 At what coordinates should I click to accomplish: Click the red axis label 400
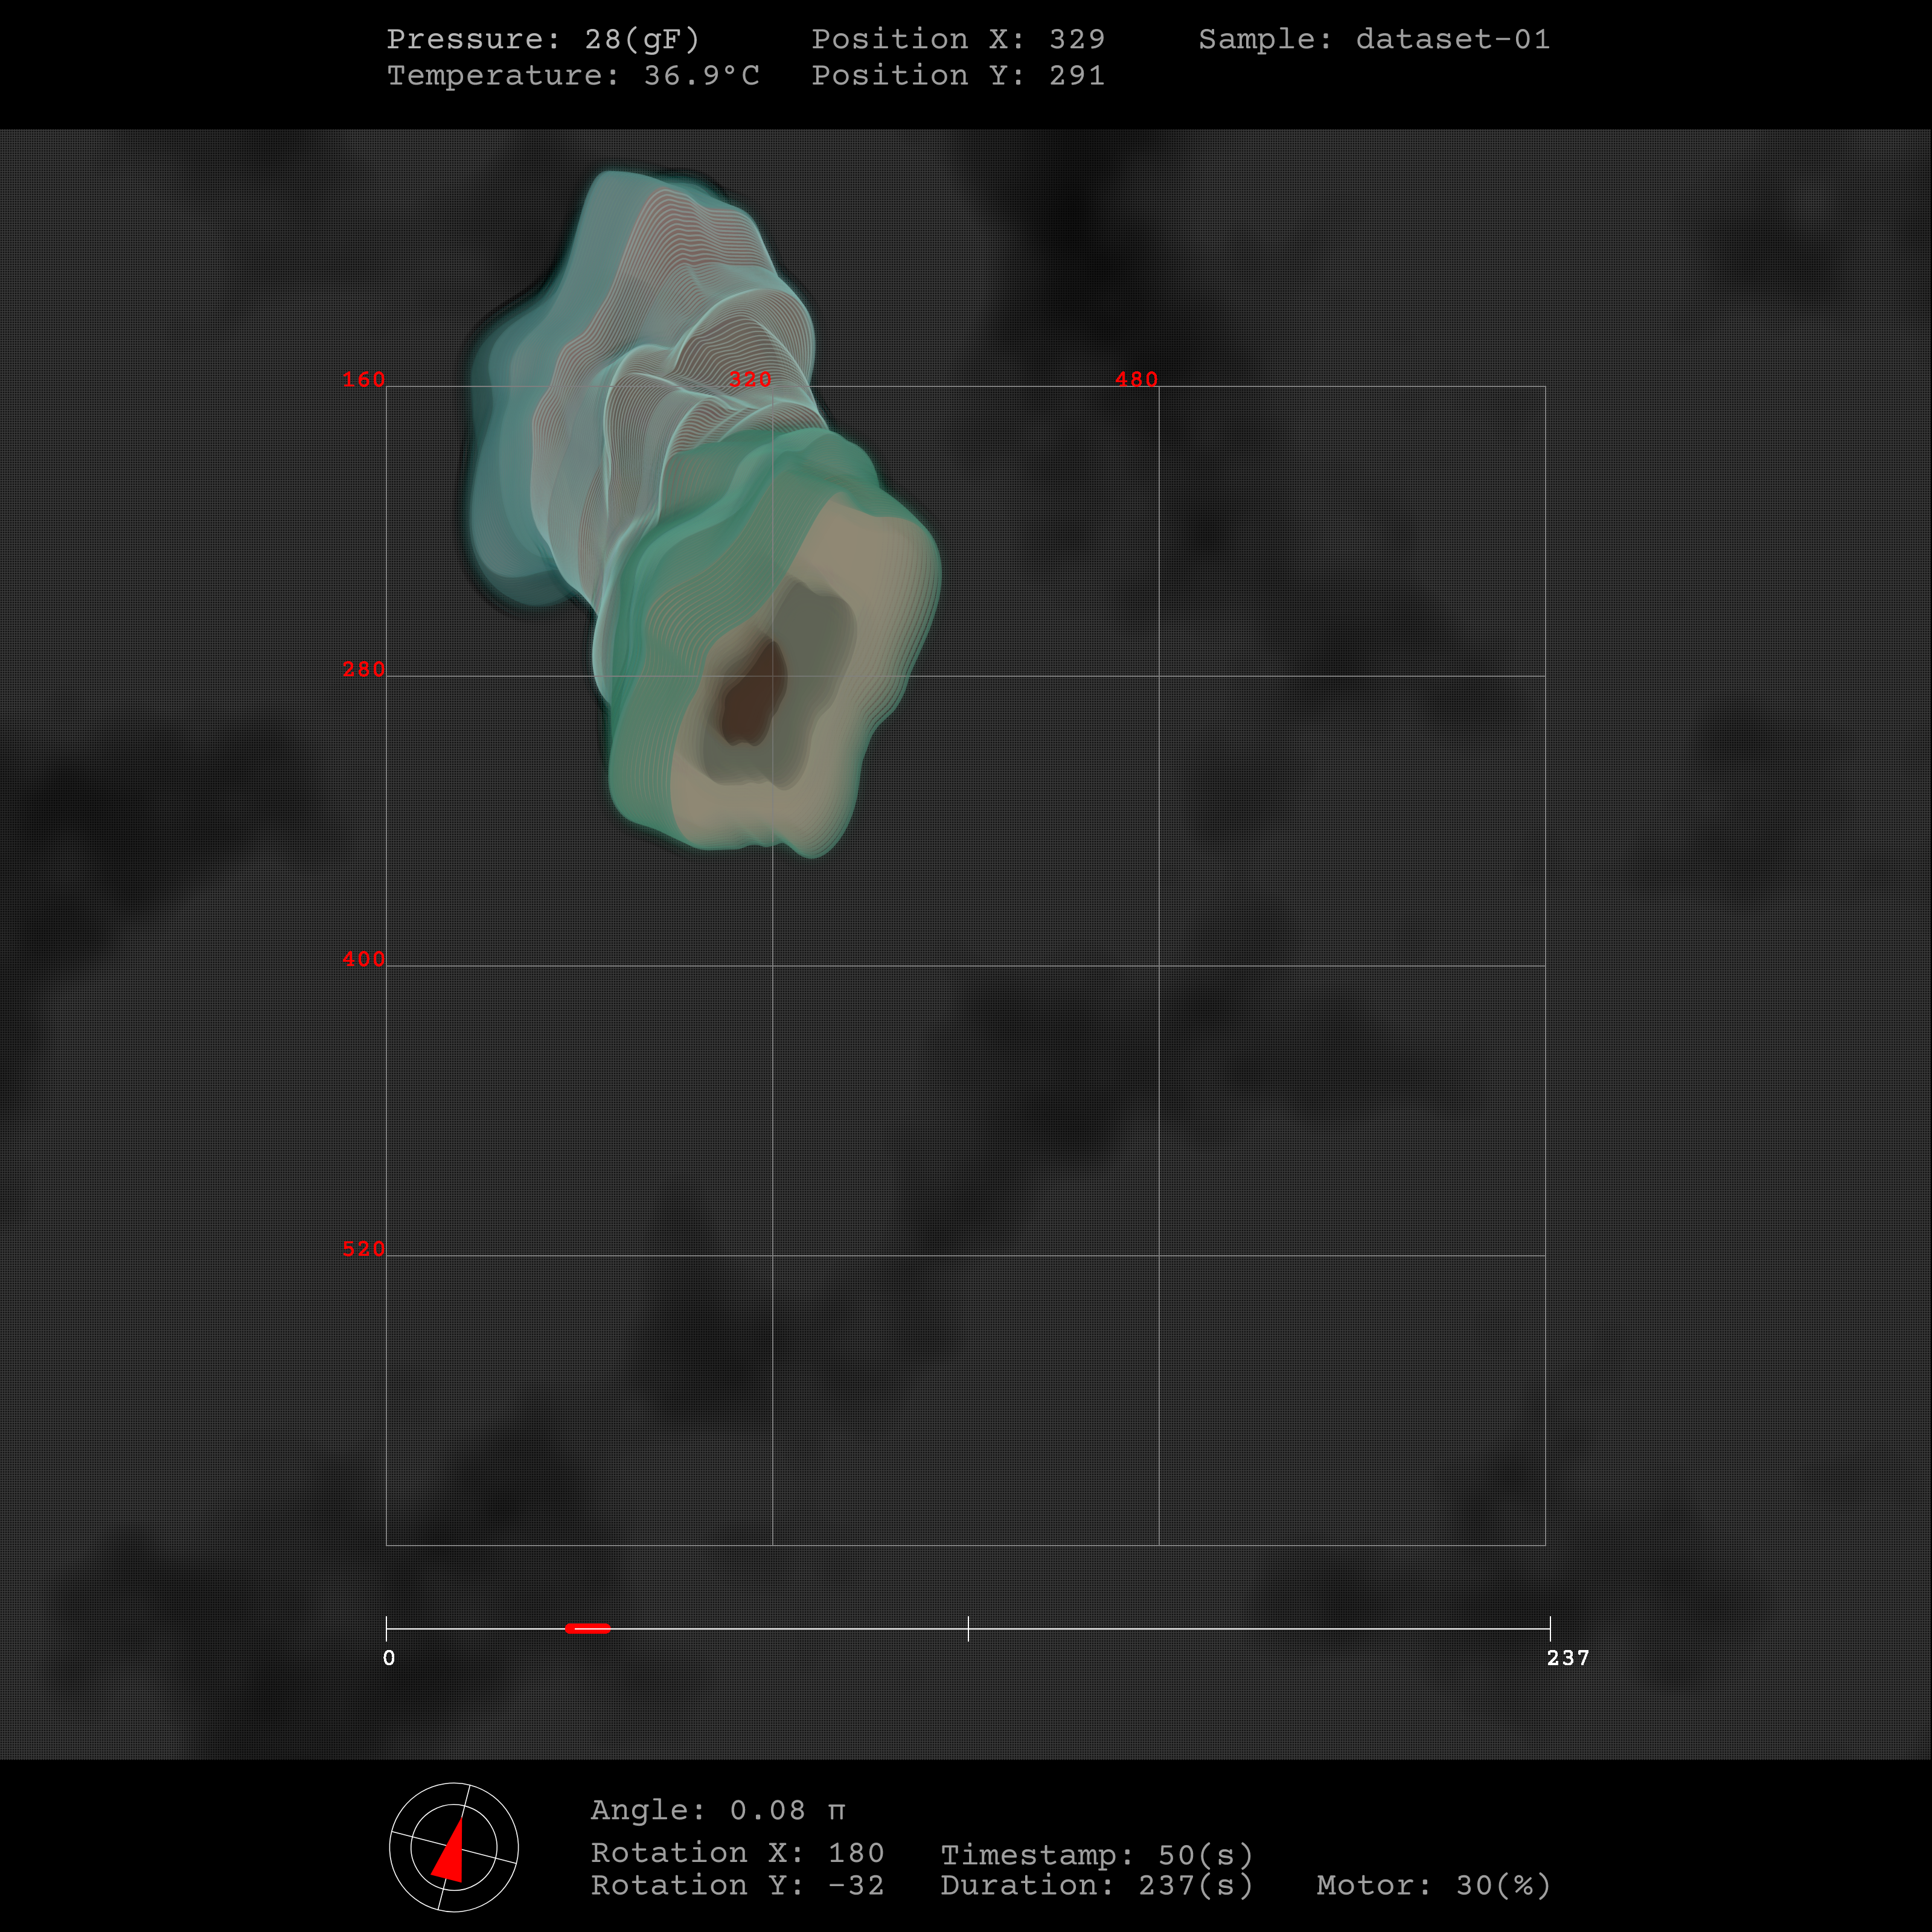point(363,959)
